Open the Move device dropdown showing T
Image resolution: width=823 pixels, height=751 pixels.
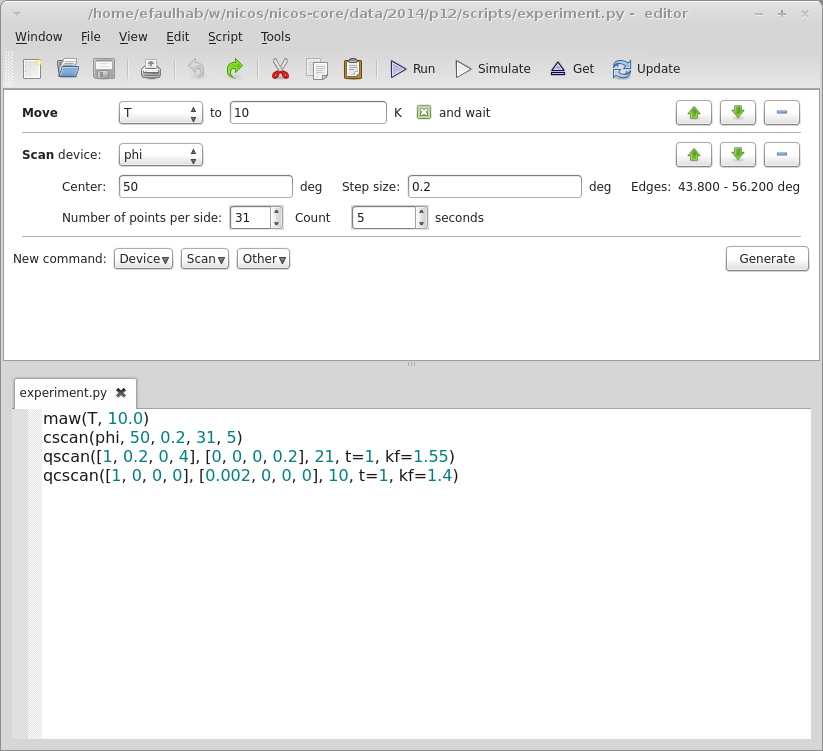pos(160,113)
